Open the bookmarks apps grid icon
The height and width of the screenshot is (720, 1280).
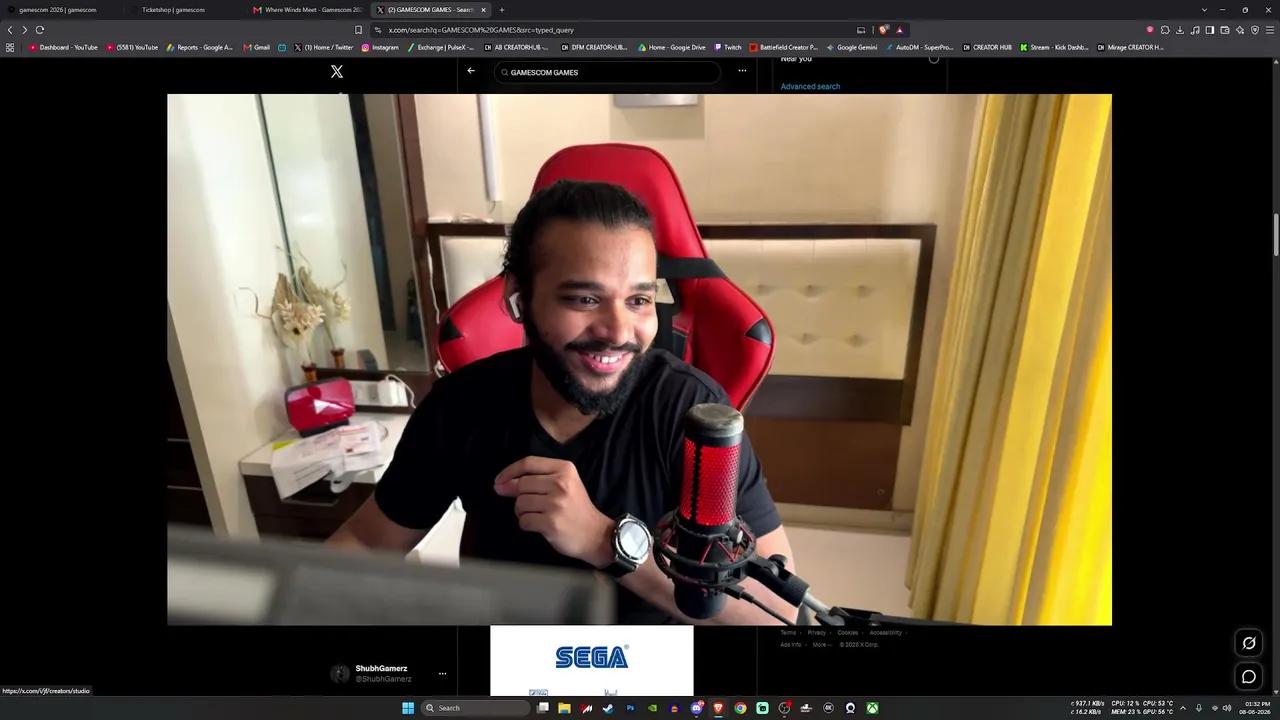pos(10,47)
